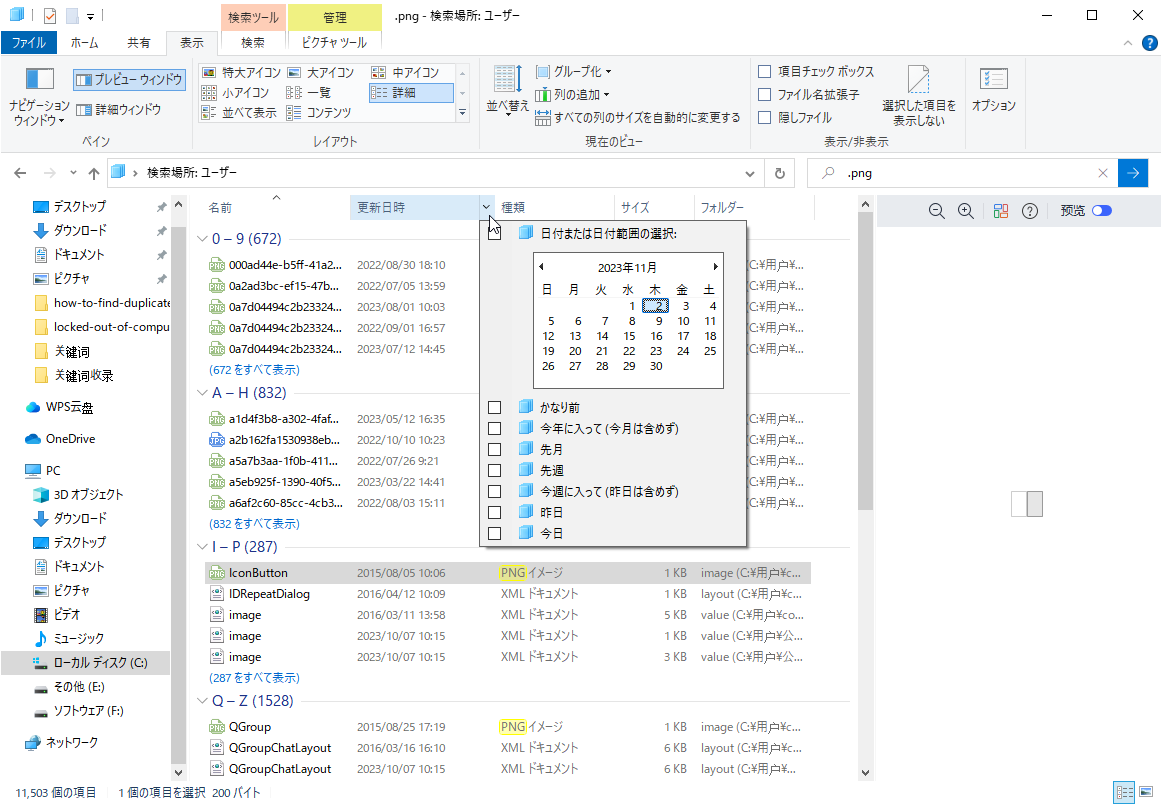Click the blue search arrow button
Viewport: 1162px width, 805px height.
tap(1133, 173)
